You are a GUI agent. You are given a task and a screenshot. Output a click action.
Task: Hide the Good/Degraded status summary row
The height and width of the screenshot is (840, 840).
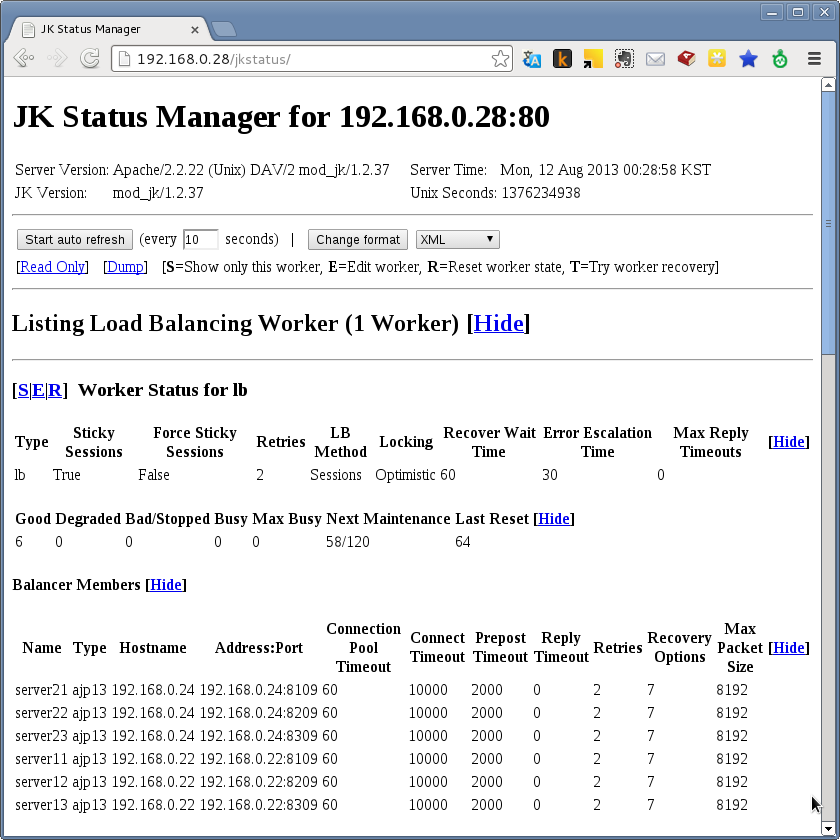(554, 518)
